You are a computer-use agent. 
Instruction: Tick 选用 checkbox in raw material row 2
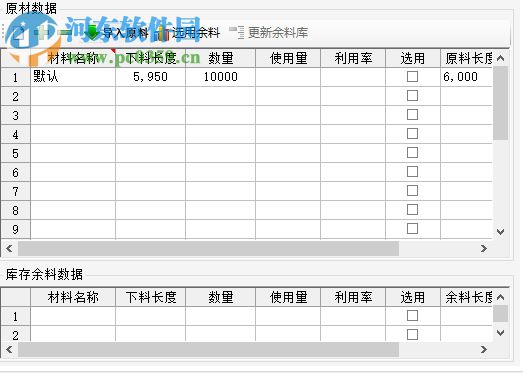(x=412, y=96)
